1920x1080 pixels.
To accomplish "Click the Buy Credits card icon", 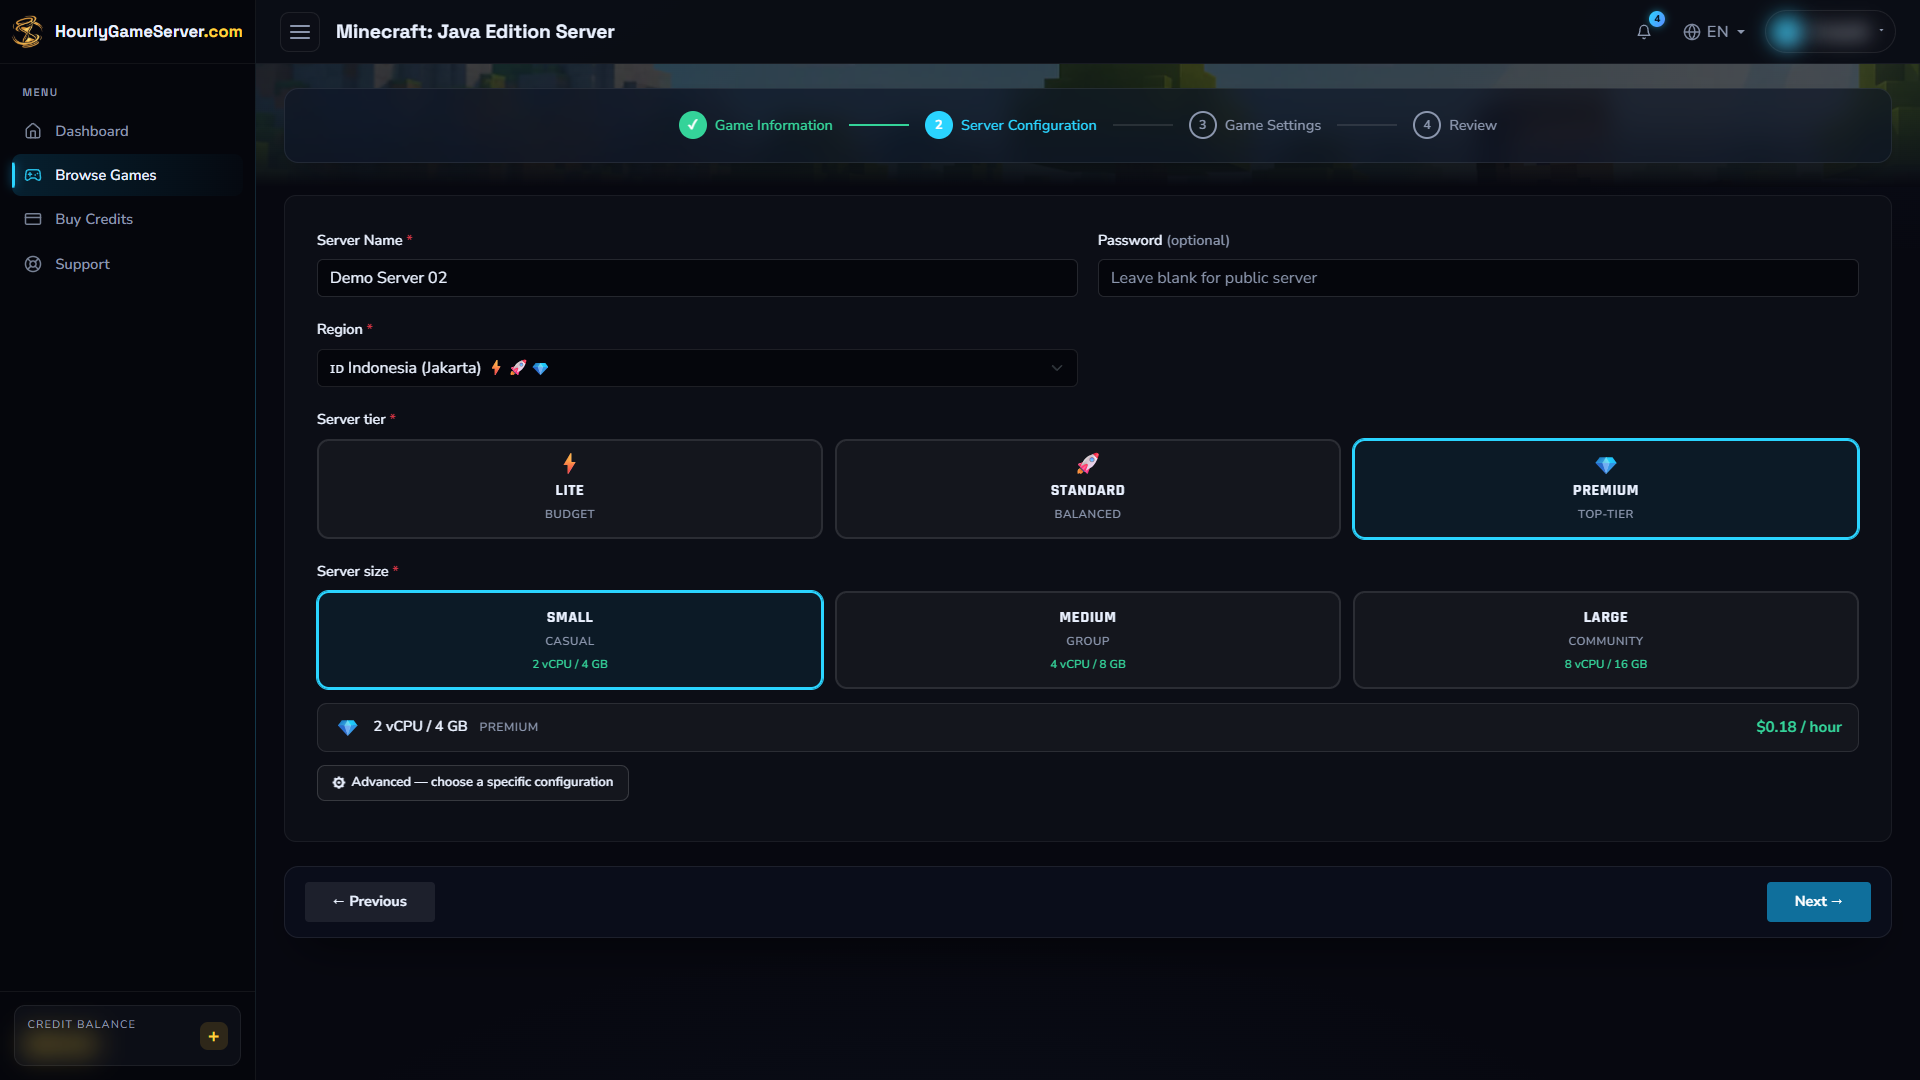I will (33, 219).
